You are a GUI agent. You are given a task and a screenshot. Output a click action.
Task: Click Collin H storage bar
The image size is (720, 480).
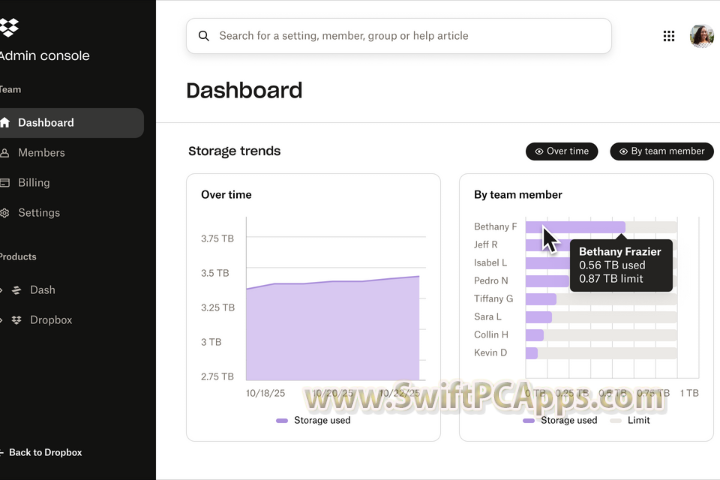[534, 335]
